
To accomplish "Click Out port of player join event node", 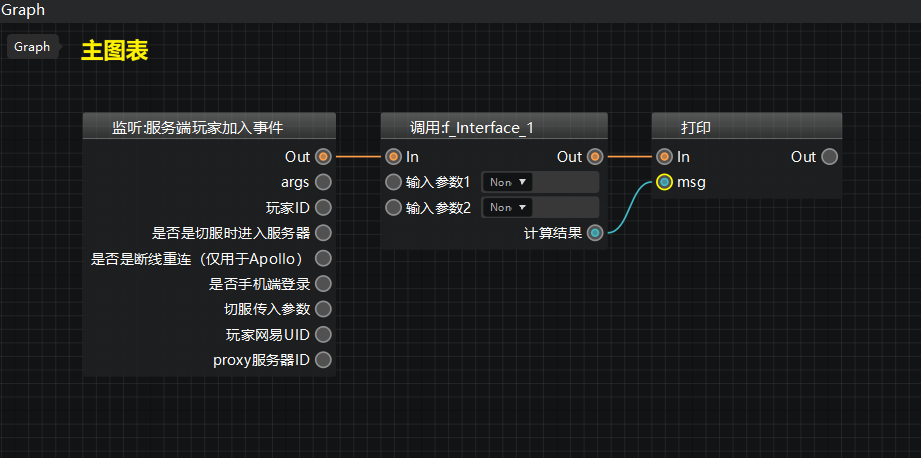I will [323, 157].
